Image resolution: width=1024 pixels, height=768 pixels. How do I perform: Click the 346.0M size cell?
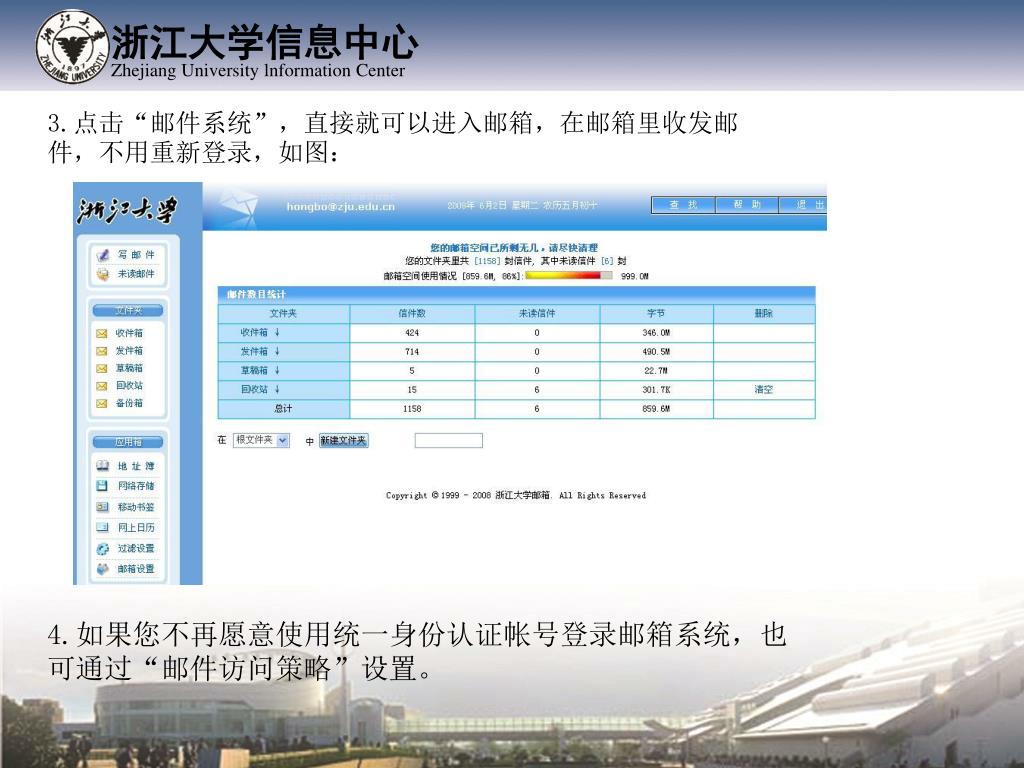656,332
